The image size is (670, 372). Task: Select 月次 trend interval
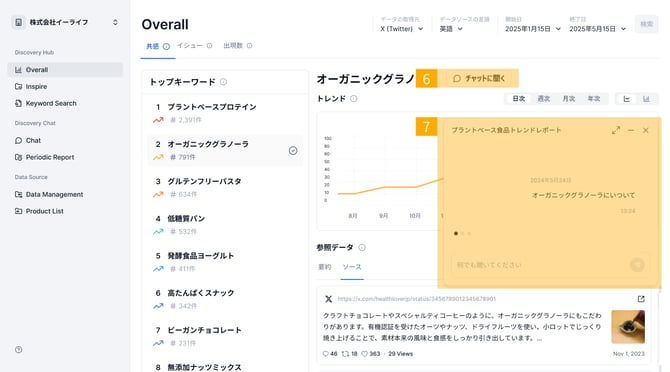click(x=568, y=99)
